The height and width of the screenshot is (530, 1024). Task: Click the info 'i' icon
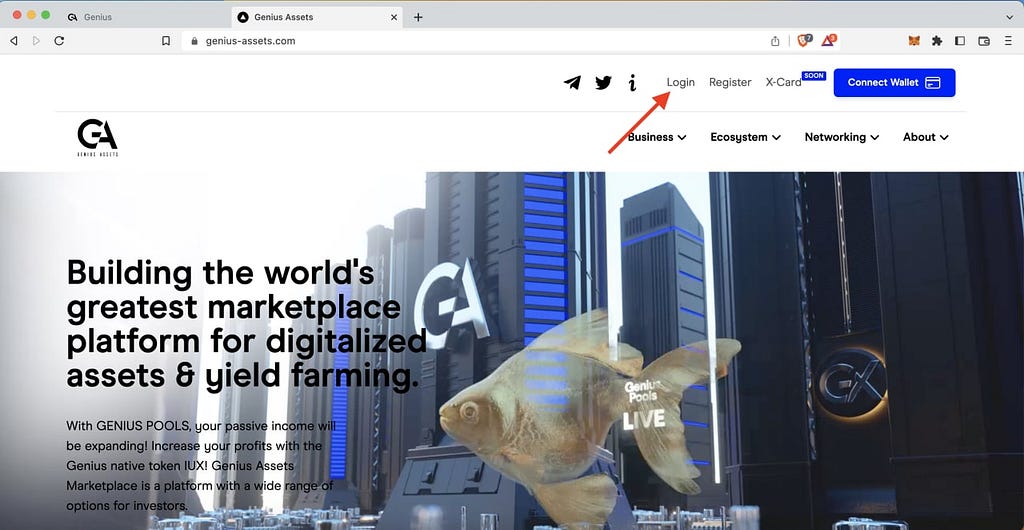(632, 83)
